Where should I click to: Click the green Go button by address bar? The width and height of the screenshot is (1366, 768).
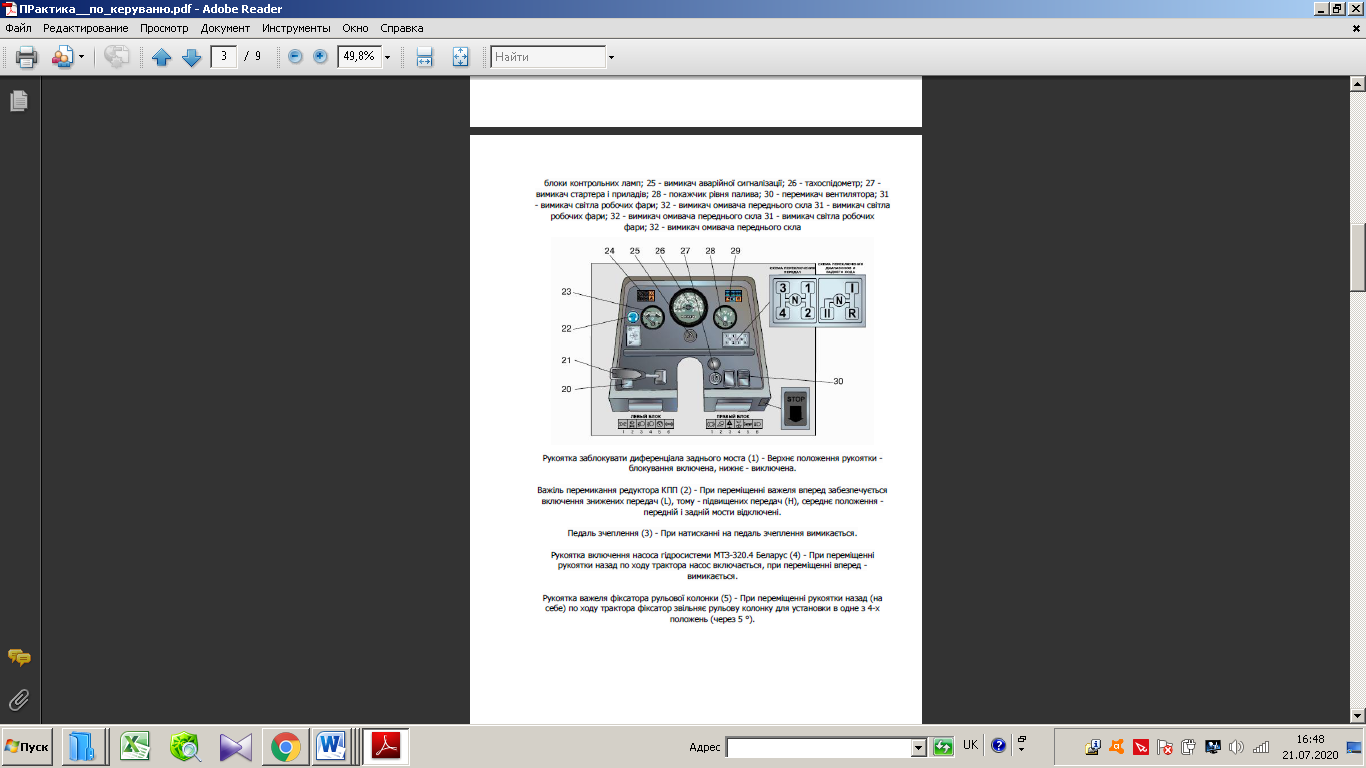click(x=943, y=747)
